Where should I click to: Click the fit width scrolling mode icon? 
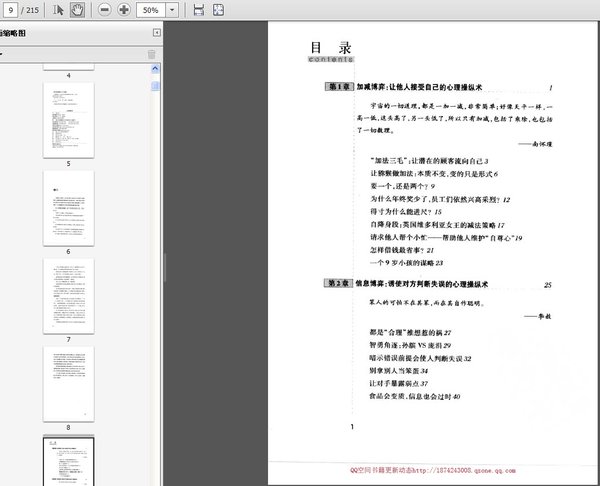(199, 10)
